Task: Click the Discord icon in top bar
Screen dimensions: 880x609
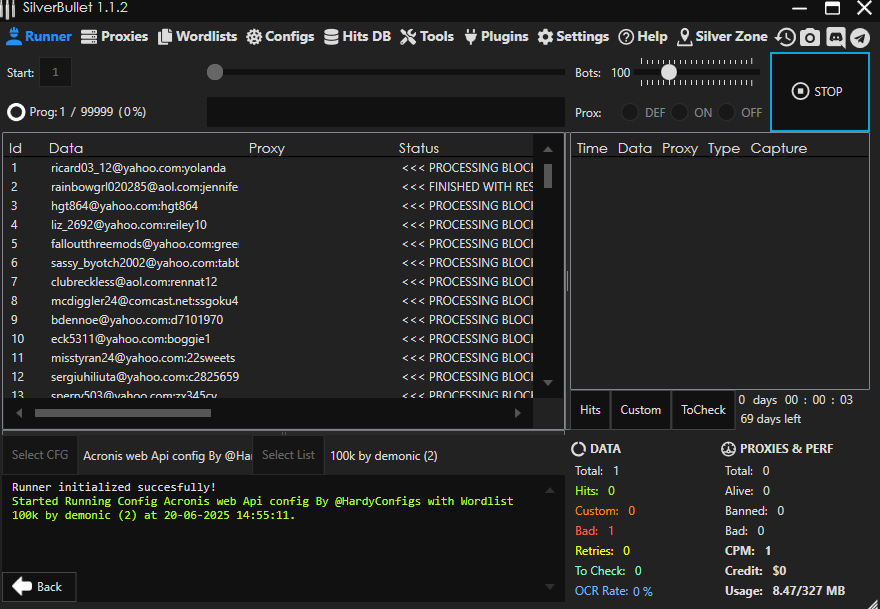Action: coord(835,38)
